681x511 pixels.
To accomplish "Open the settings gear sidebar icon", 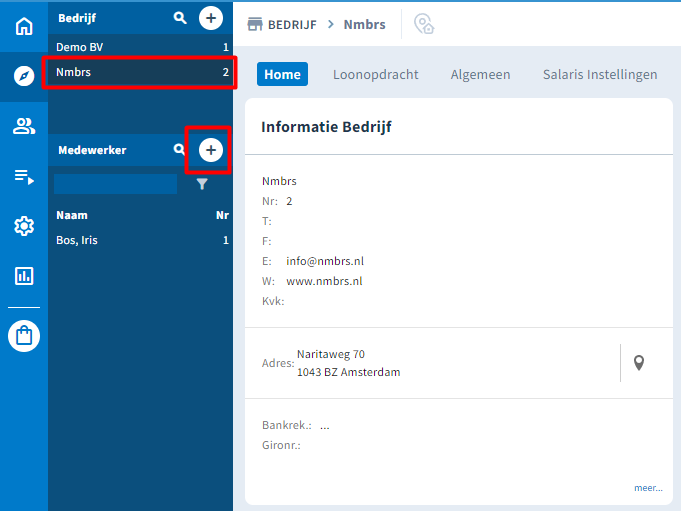I will tap(24, 226).
